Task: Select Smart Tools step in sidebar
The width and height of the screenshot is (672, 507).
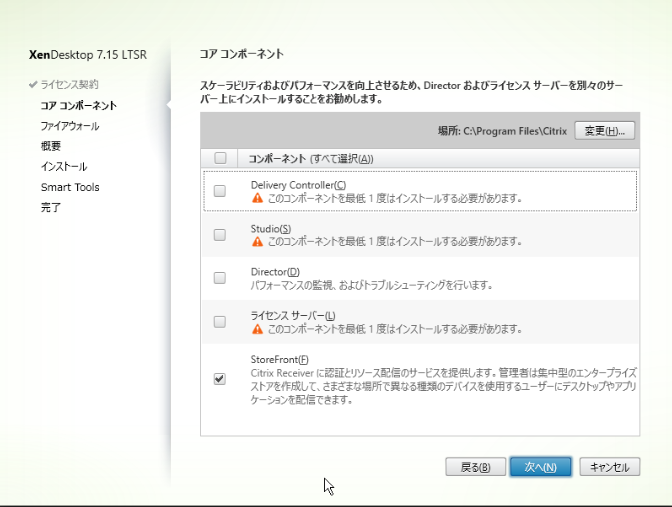Action: 70,187
